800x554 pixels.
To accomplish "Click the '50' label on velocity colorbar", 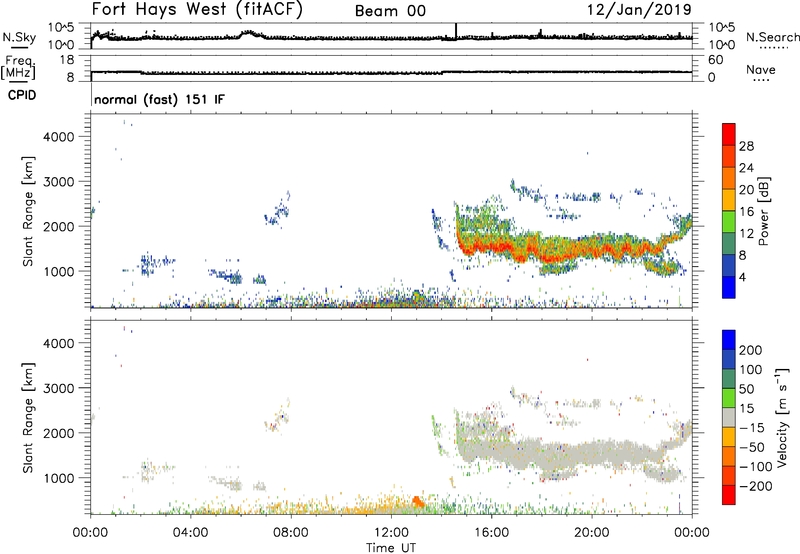I will (x=746, y=389).
